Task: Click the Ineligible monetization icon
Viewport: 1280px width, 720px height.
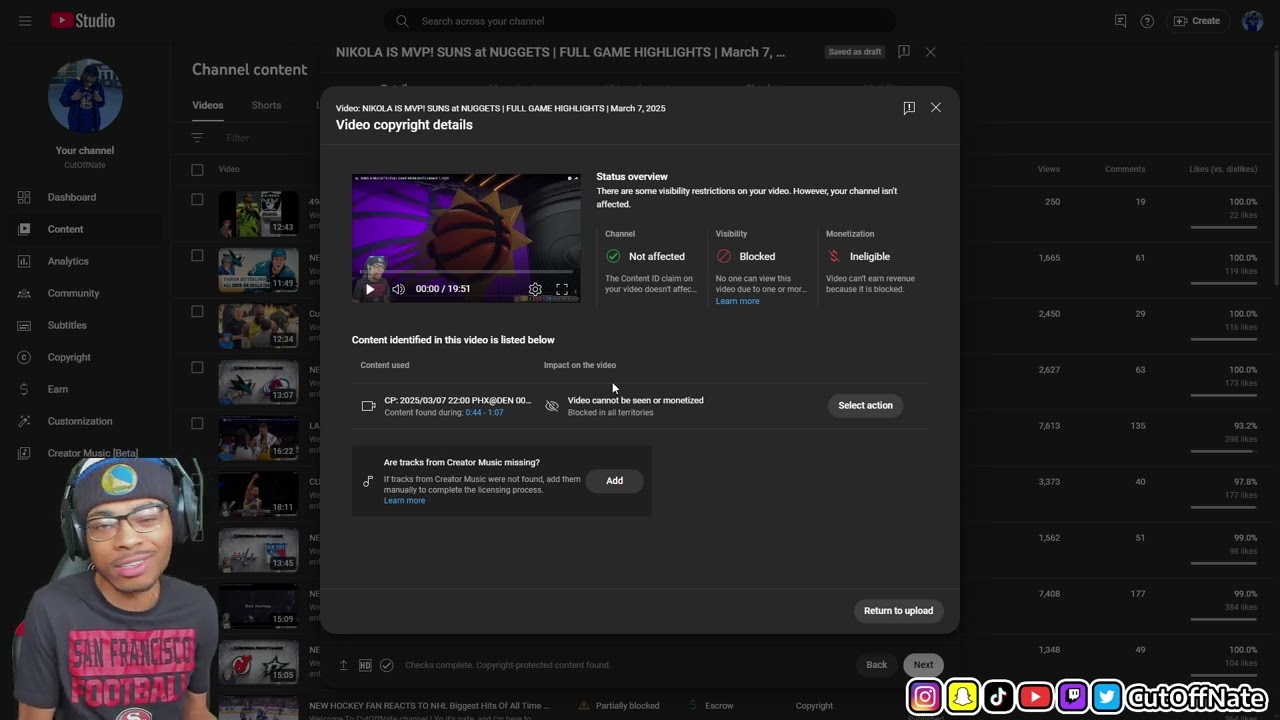Action: (x=834, y=256)
